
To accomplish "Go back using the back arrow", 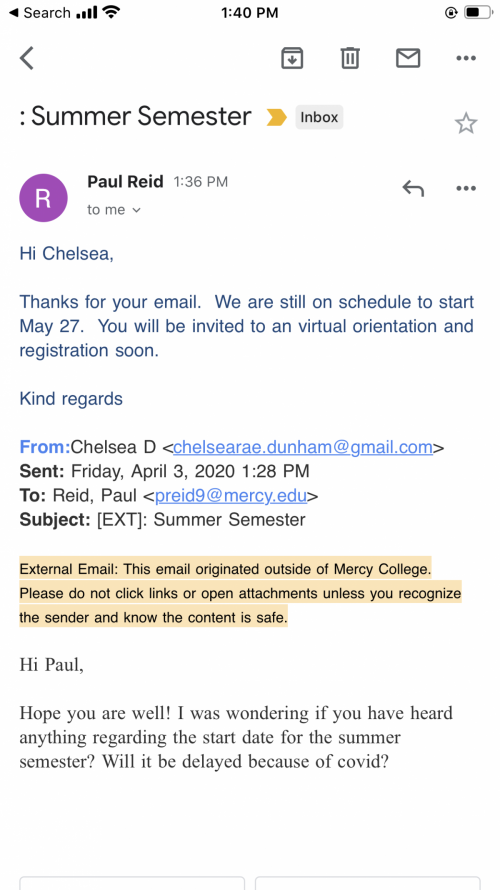I will pyautogui.click(x=27, y=58).
